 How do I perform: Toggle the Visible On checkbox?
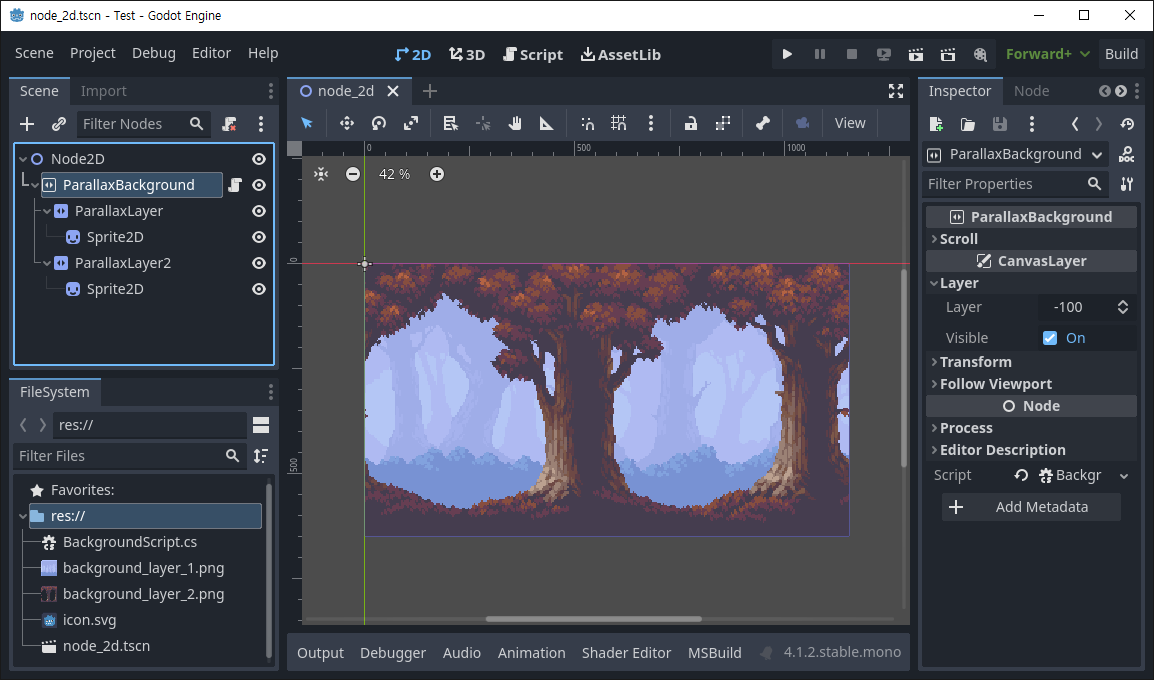[1050, 338]
